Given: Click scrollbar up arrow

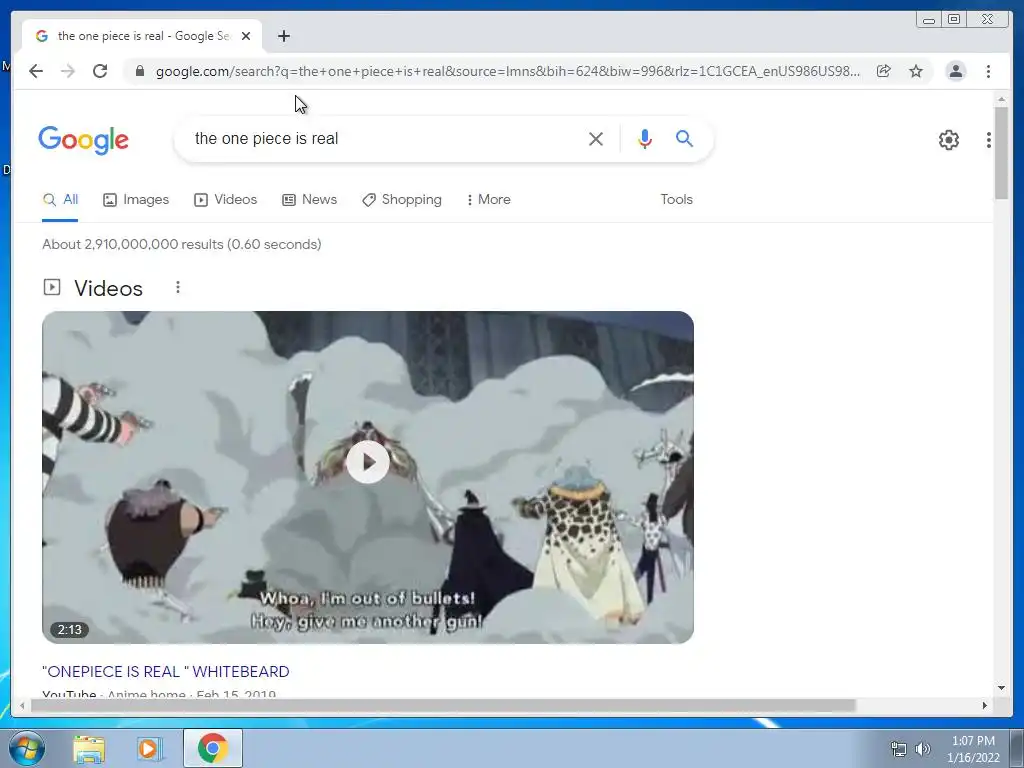Looking at the screenshot, I should tap(1001, 99).
